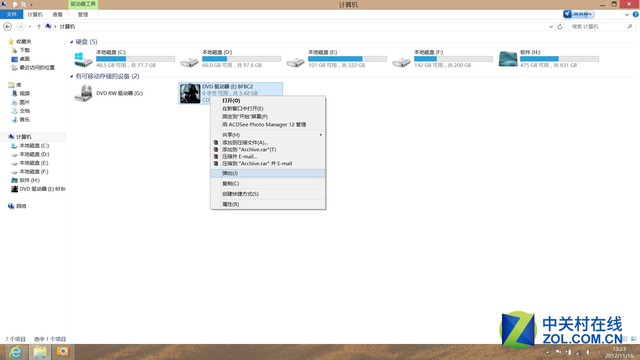This screenshot has height=360, width=640.
Task: Choose 固定到"开始"屏幕(P)
Action: pyautogui.click(x=268, y=116)
